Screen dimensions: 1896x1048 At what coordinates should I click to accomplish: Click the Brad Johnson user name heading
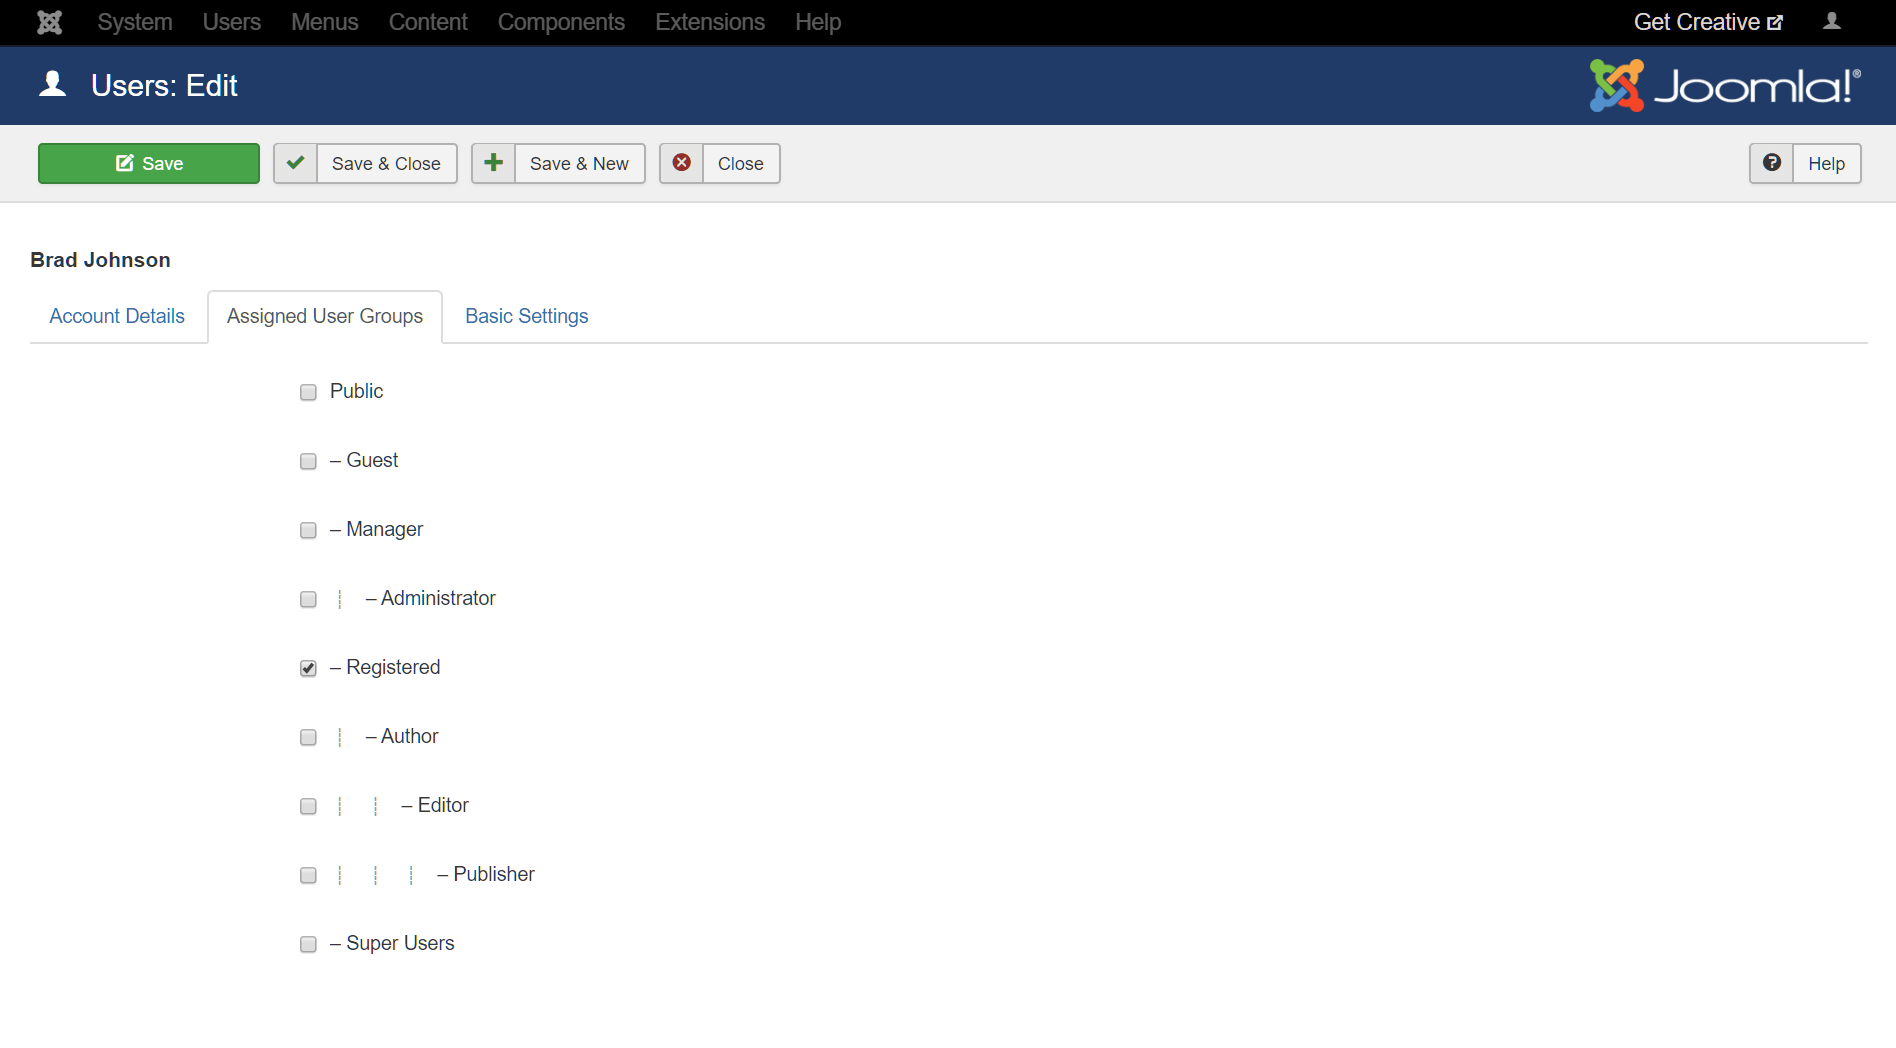100,260
